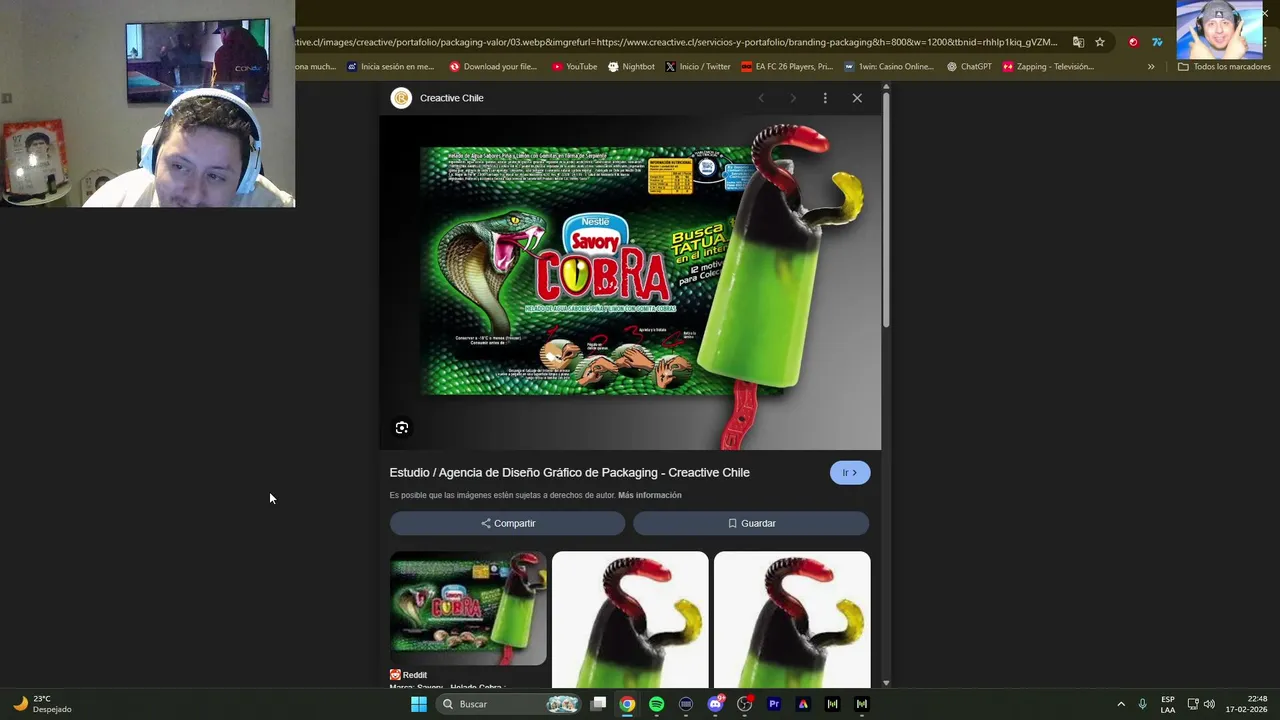Go to next image with right chevron

point(793,98)
